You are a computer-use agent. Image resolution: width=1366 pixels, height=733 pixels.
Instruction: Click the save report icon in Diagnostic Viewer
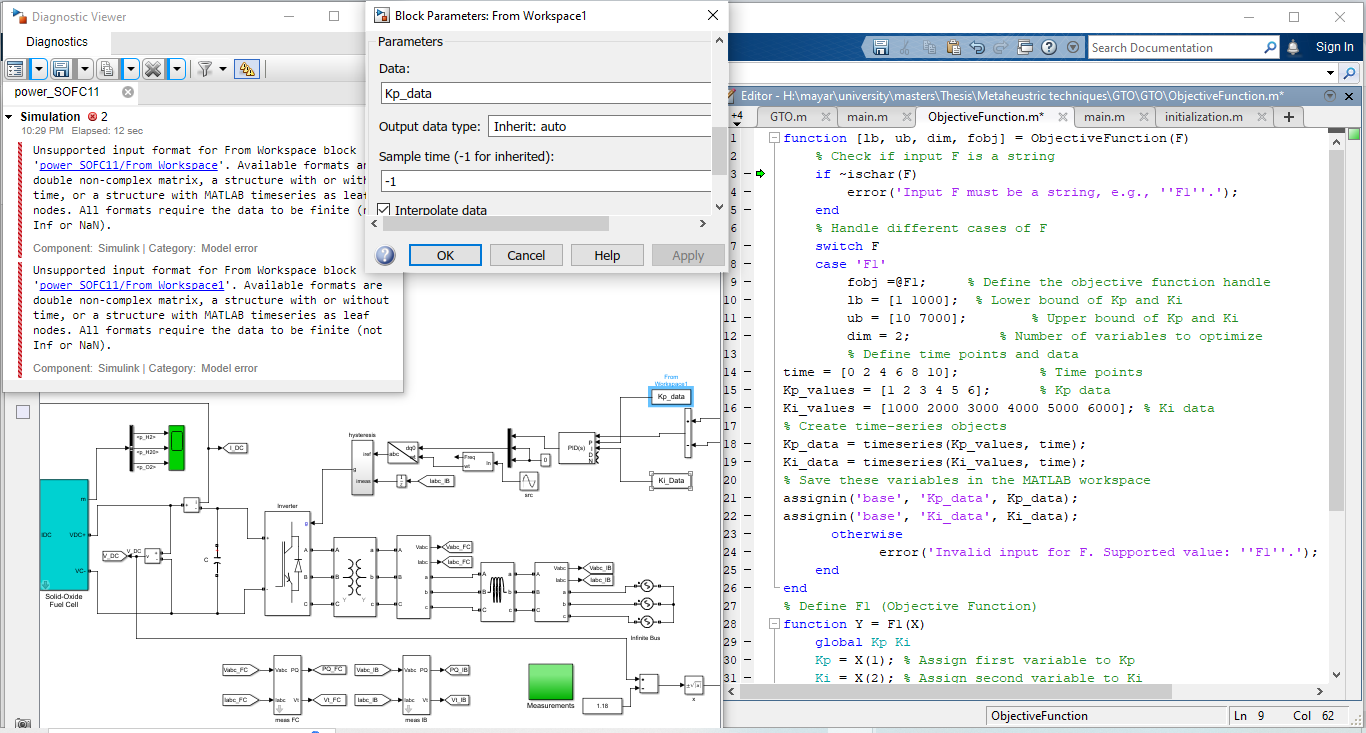point(61,69)
